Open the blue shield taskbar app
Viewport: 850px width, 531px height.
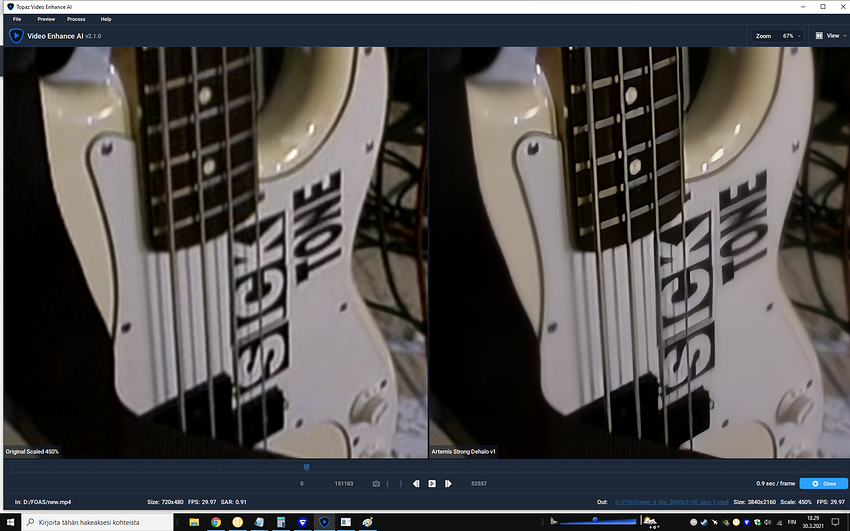pos(302,522)
